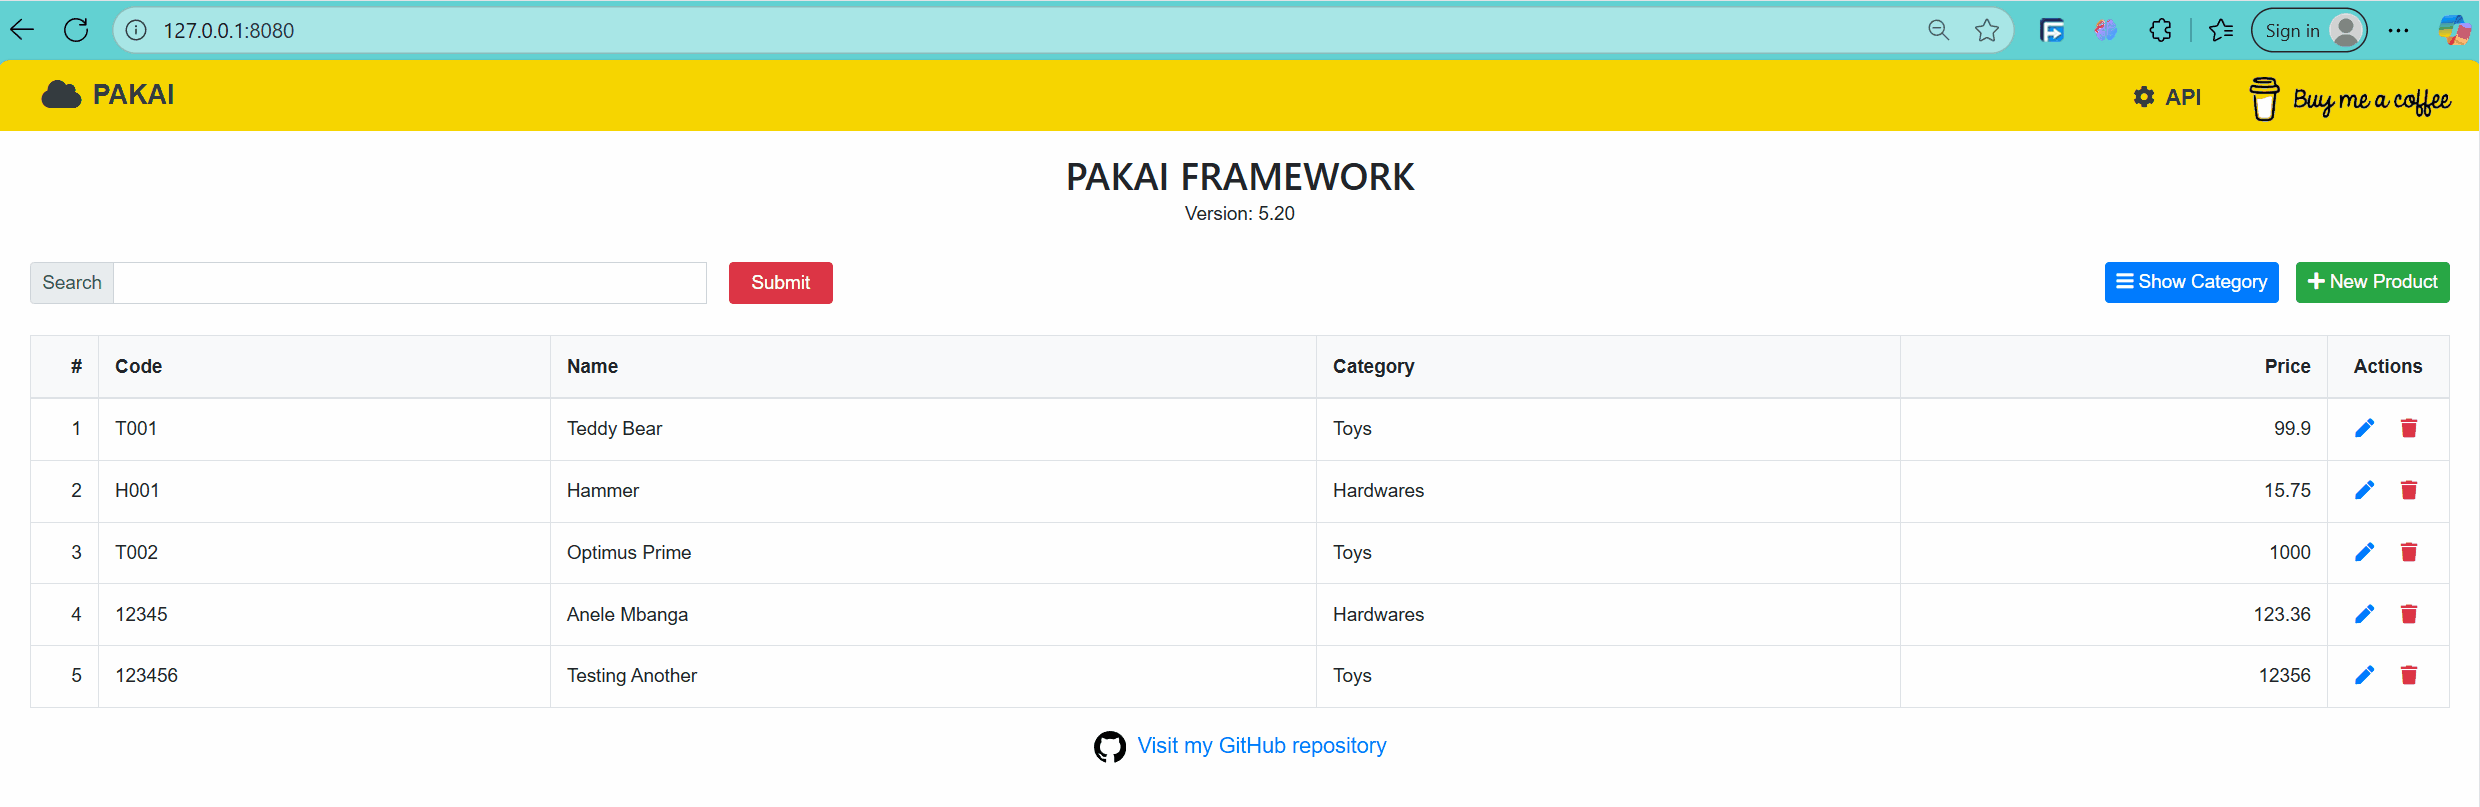Viewport: 2480px width, 807px height.
Task: Click the PAKAI cloud logo icon
Action: point(61,94)
